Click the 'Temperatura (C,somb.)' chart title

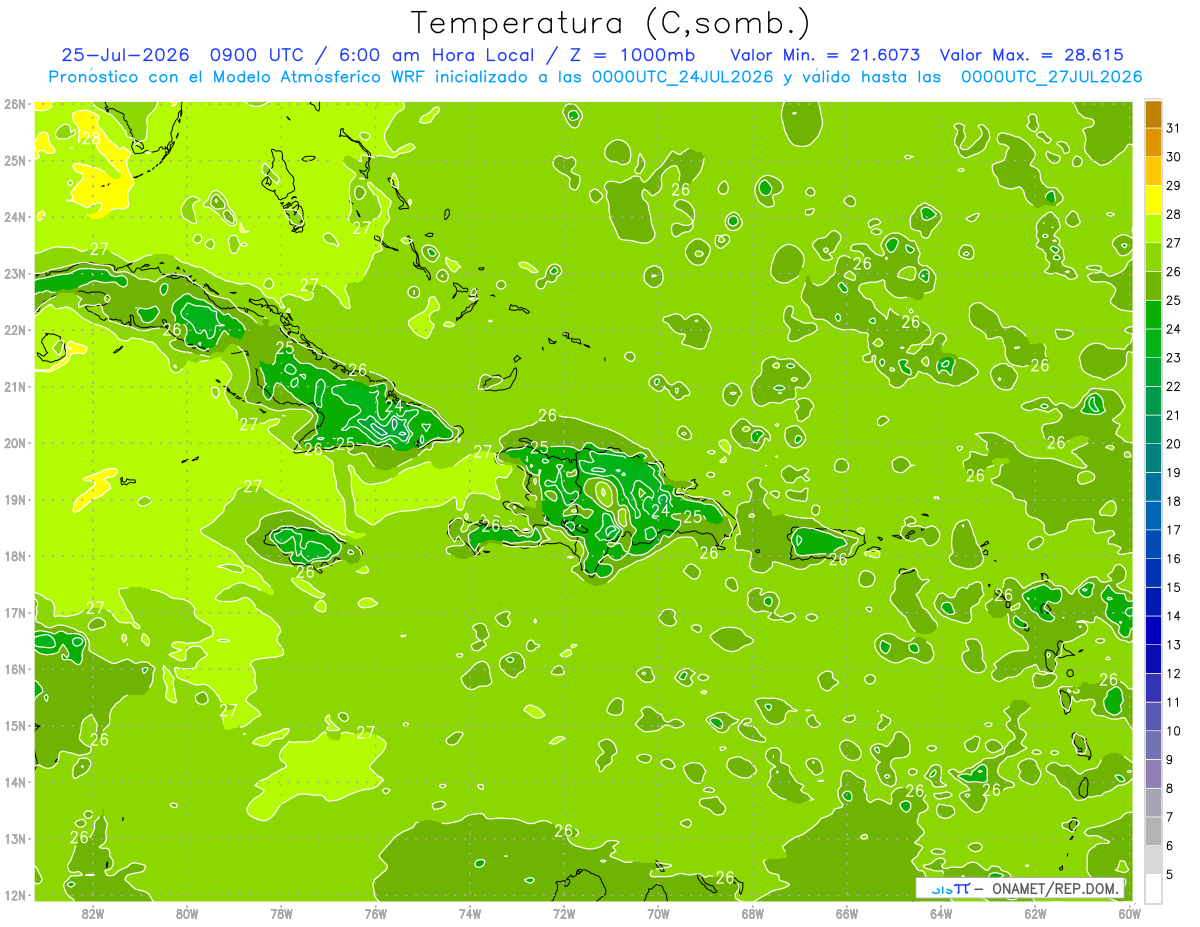coord(611,23)
